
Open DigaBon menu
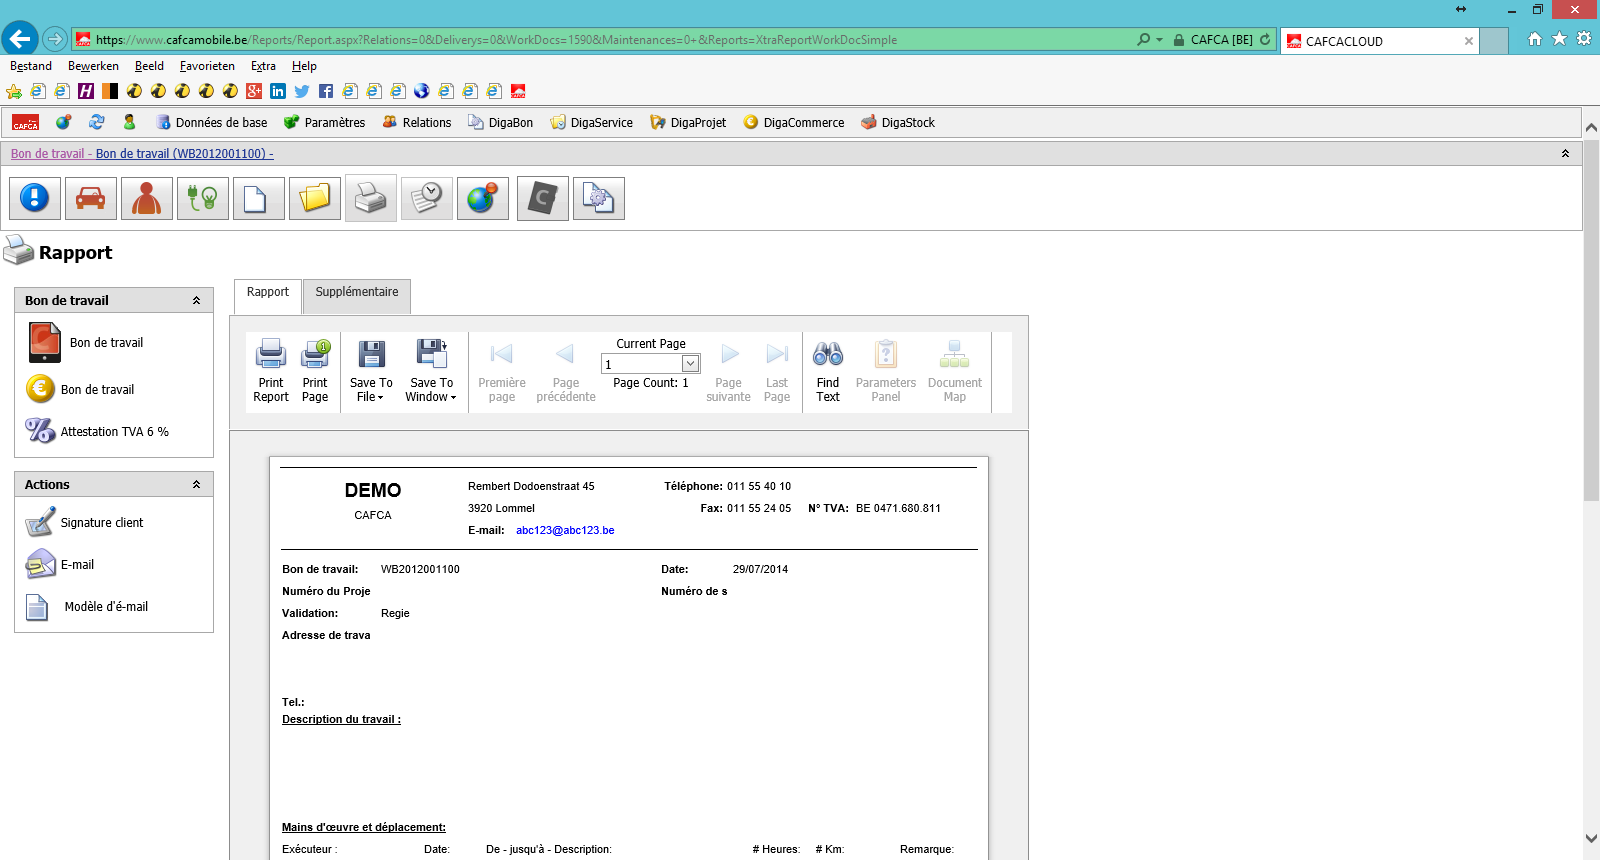pos(500,122)
